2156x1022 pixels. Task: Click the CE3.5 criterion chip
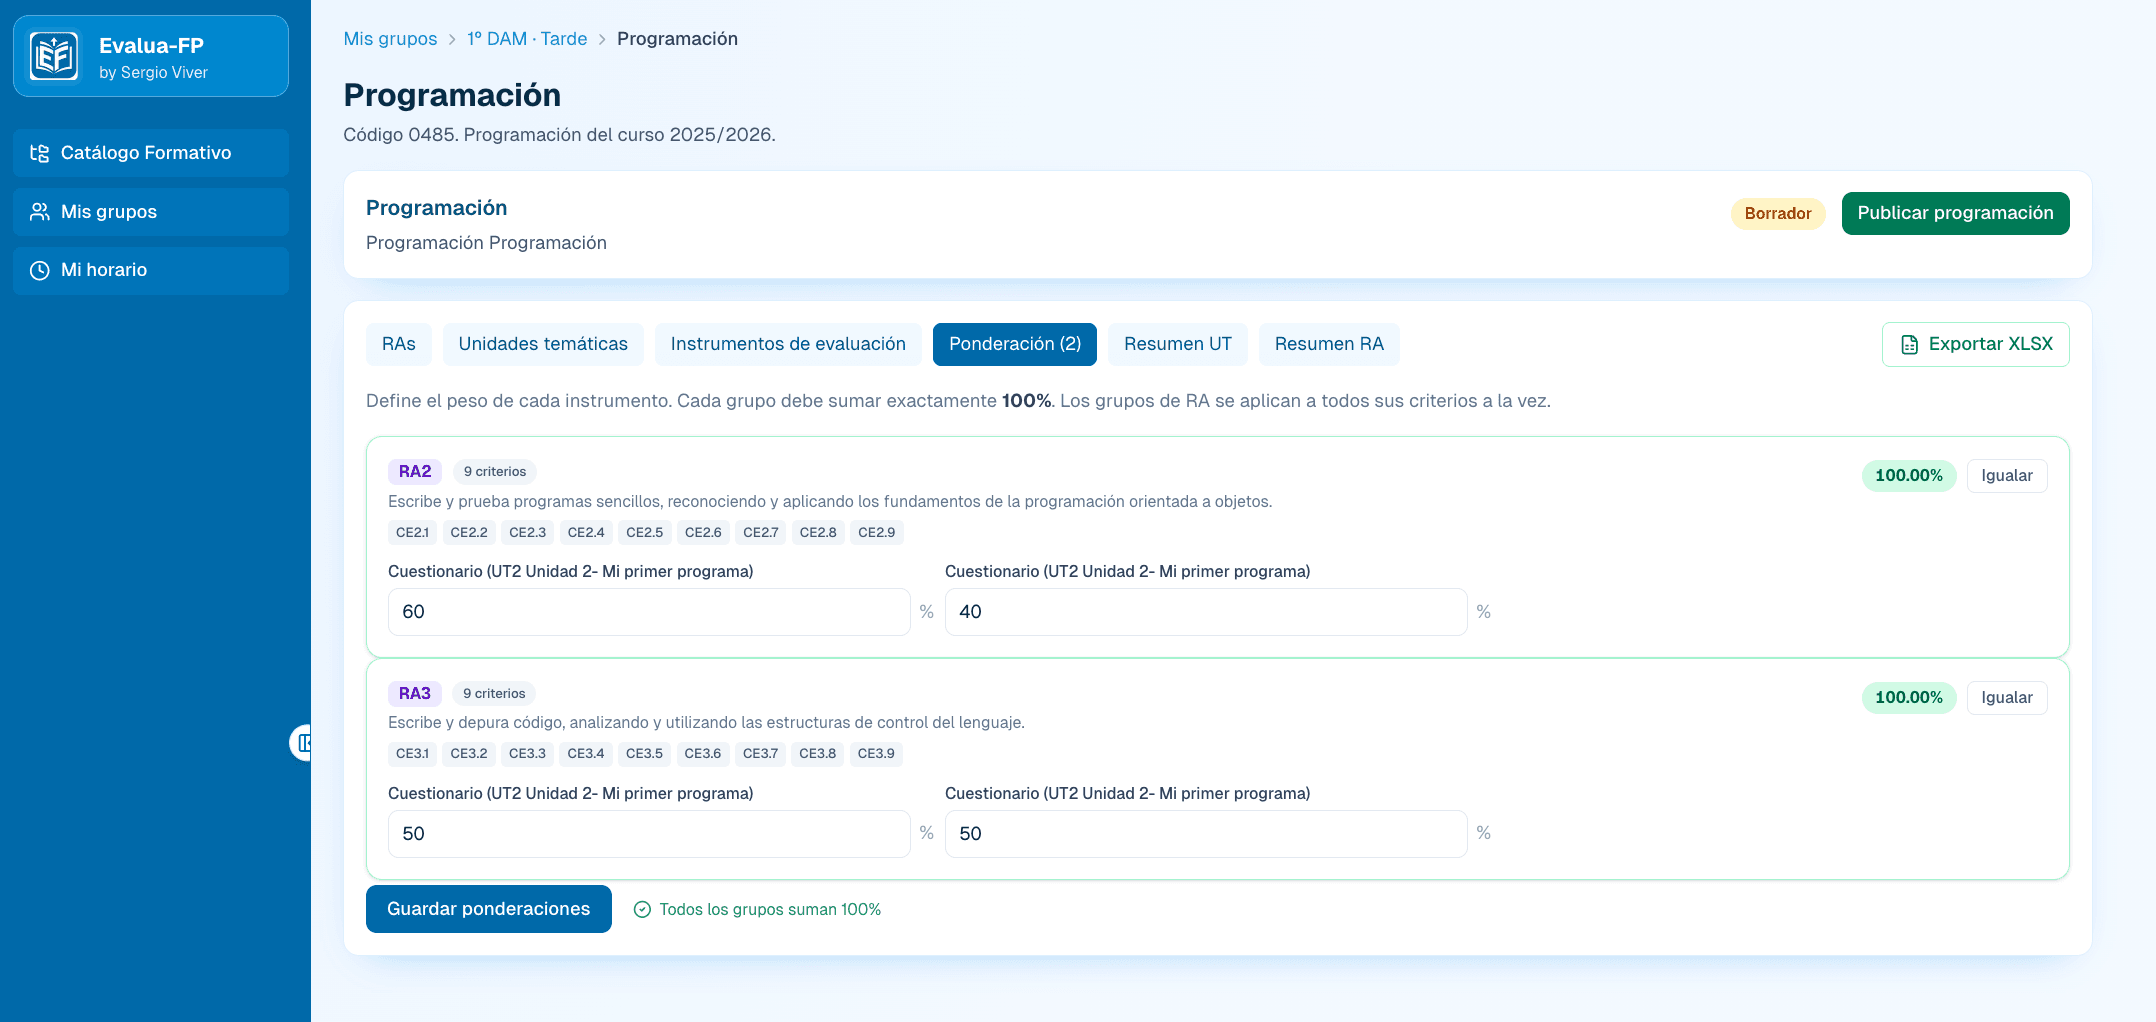[644, 754]
